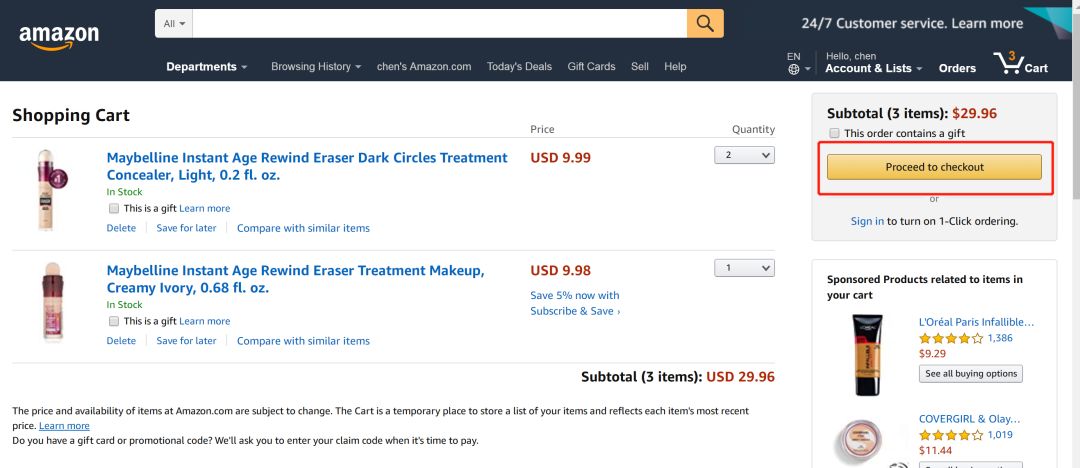Click the L'Oréal star rating

click(x=950, y=338)
